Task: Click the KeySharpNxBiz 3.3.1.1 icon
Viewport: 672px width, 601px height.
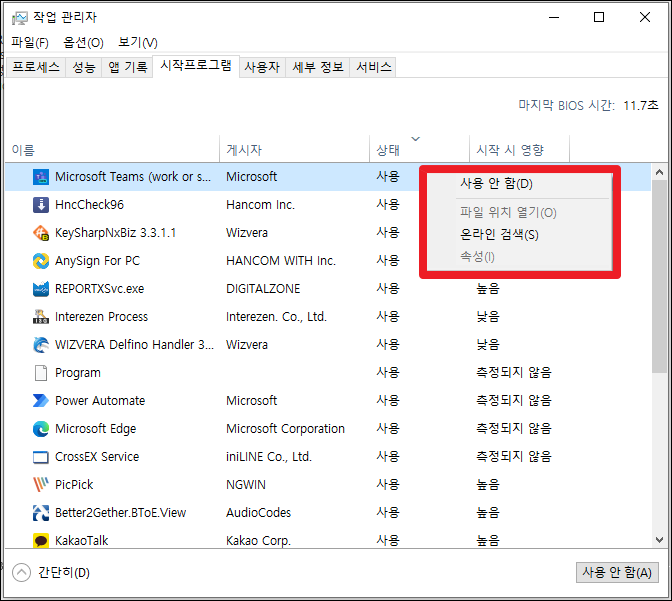Action: (x=41, y=233)
